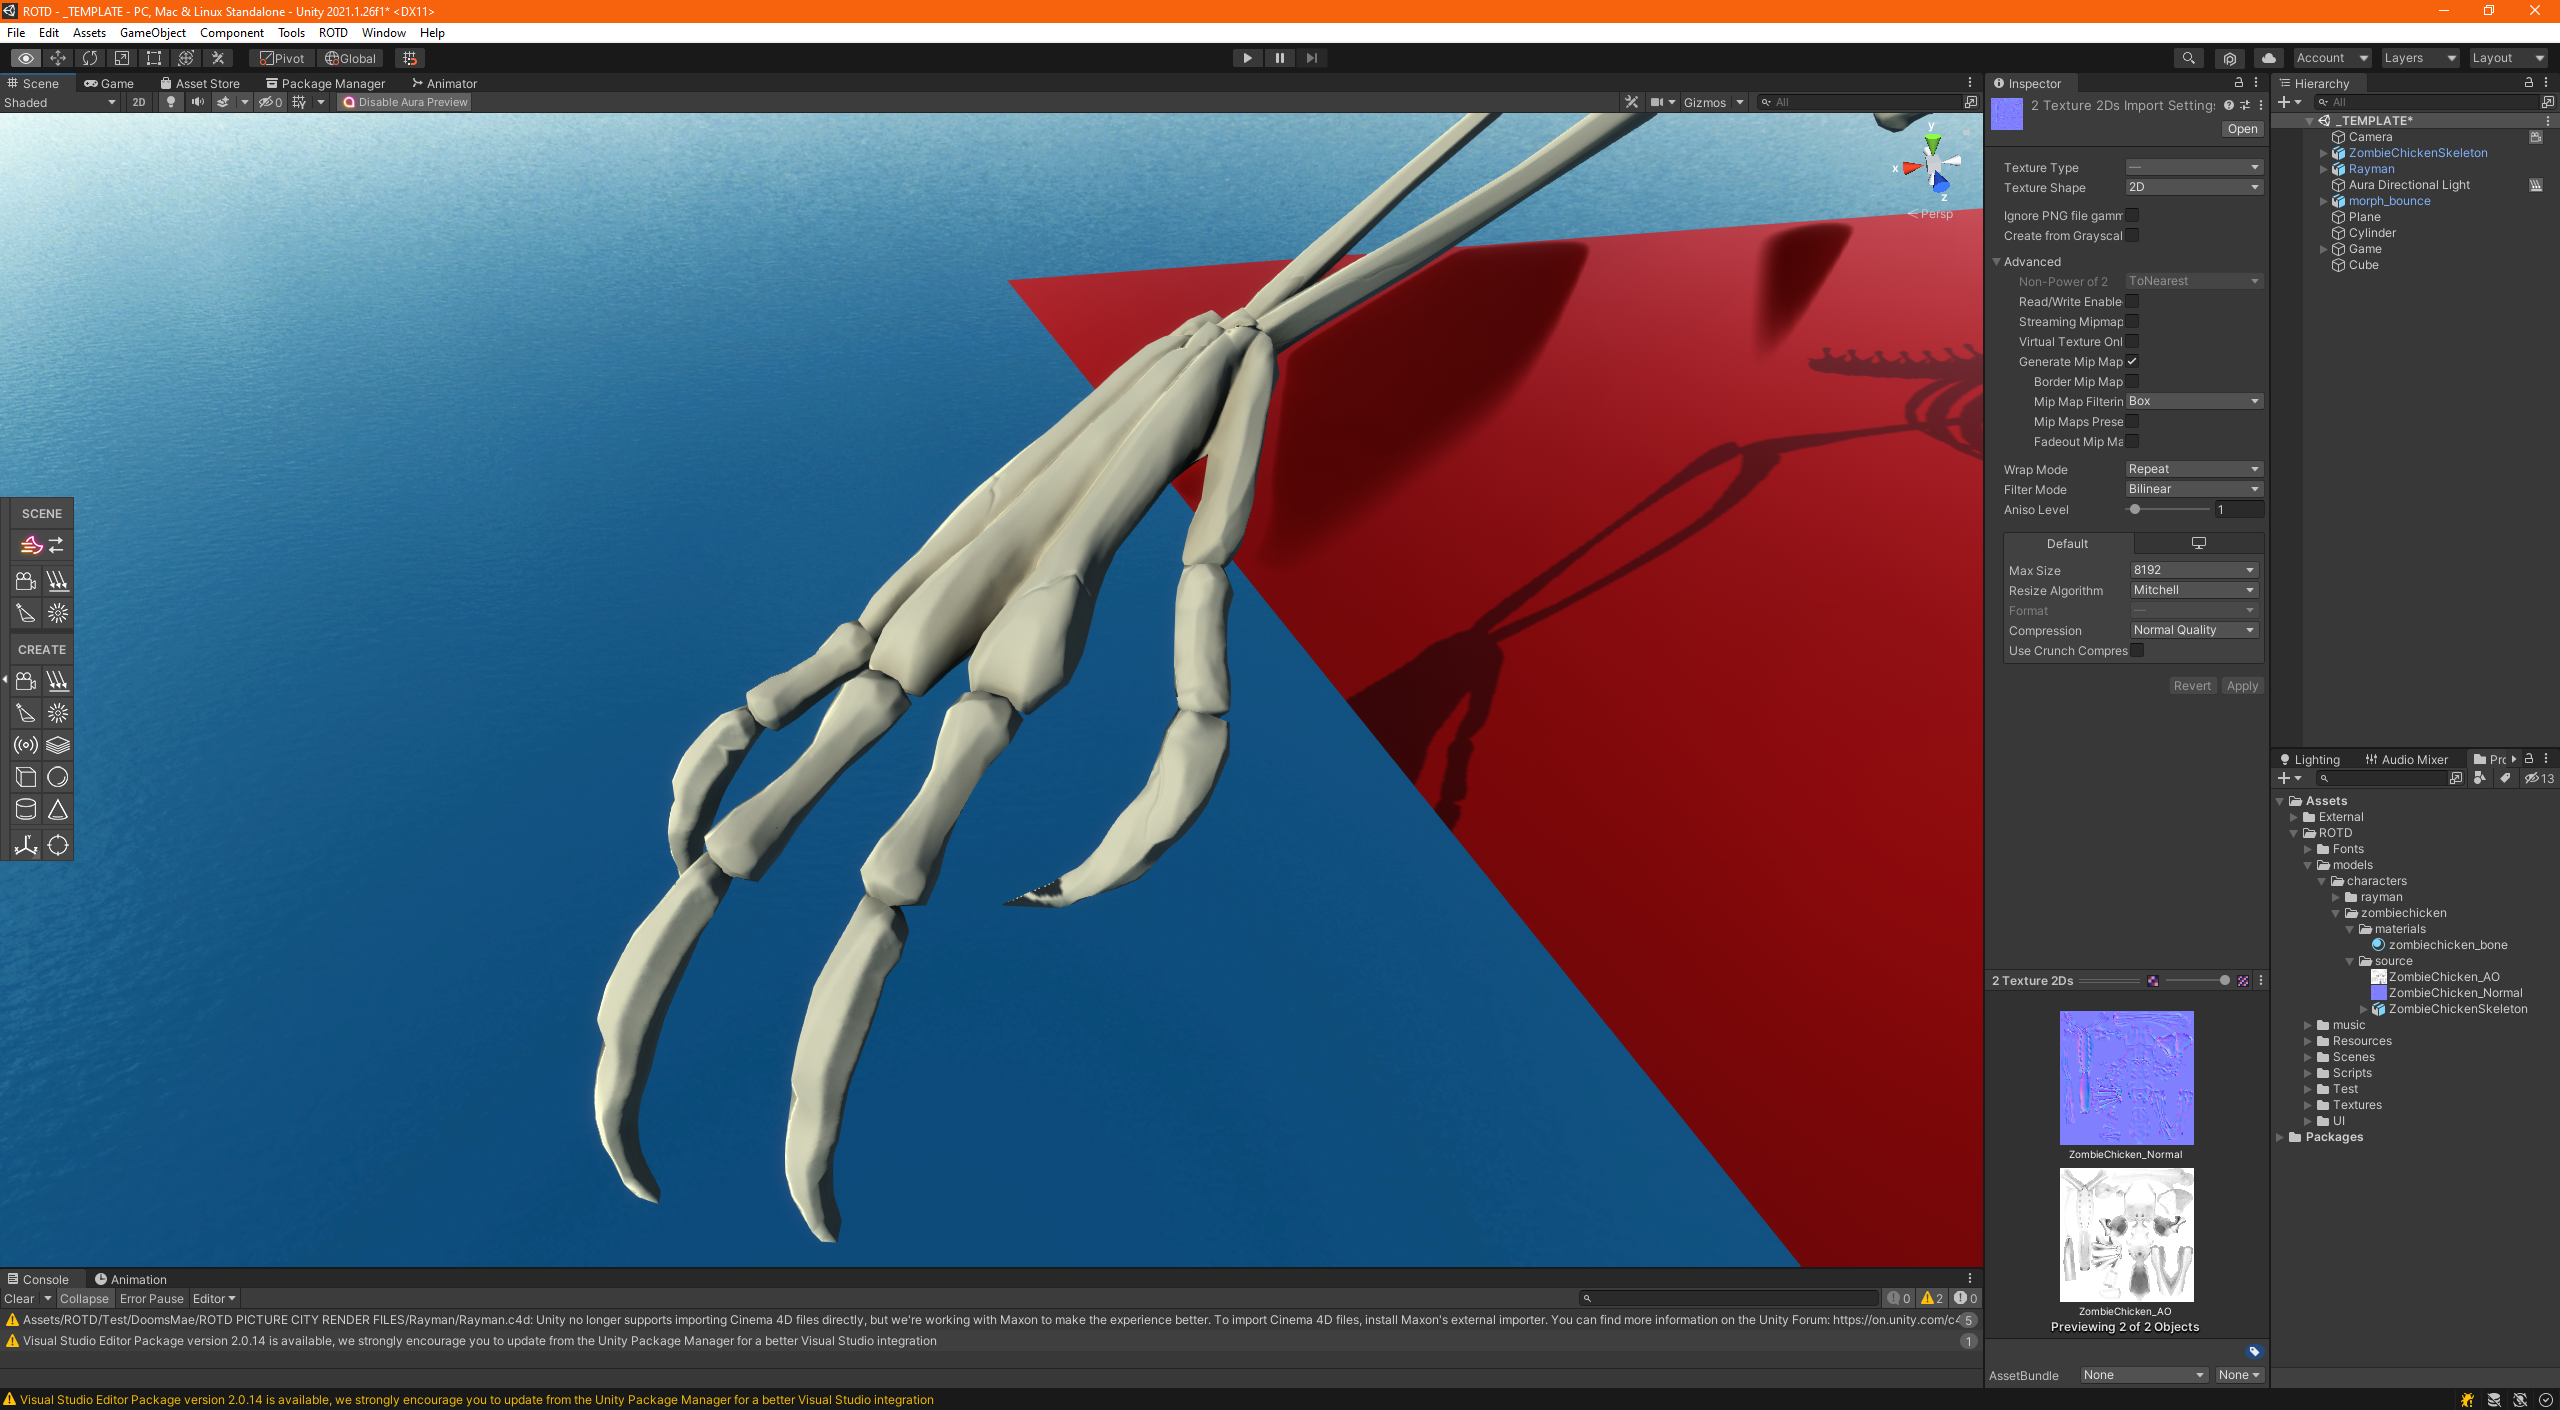Select the Rotate tool in toolbar
Viewport: 2560px width, 1410px height.
tap(90, 58)
